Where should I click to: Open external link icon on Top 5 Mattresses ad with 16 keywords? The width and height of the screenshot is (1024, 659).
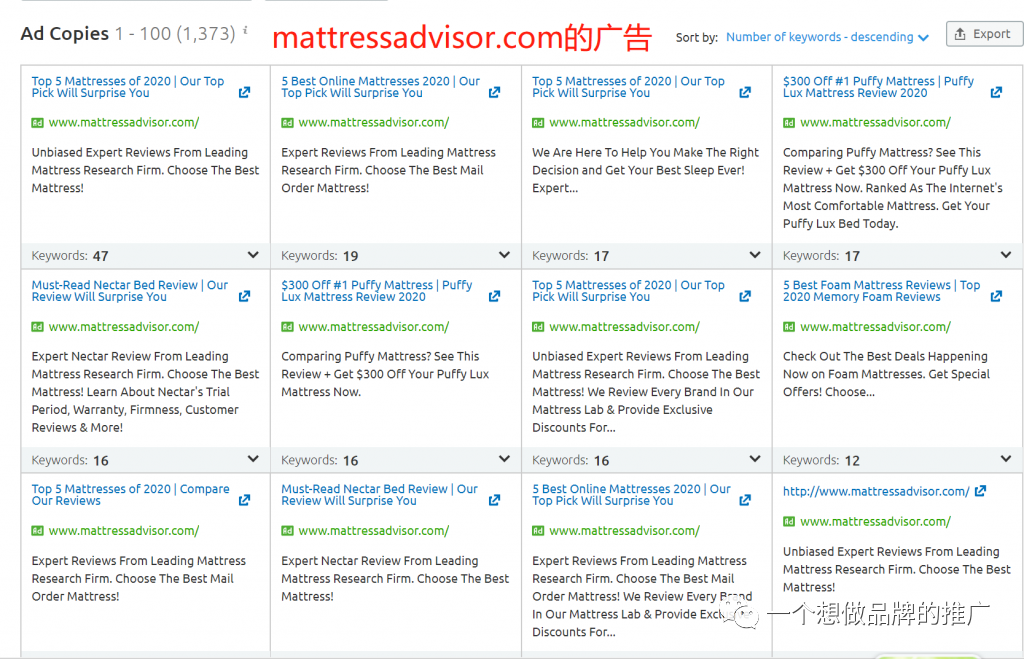click(744, 297)
